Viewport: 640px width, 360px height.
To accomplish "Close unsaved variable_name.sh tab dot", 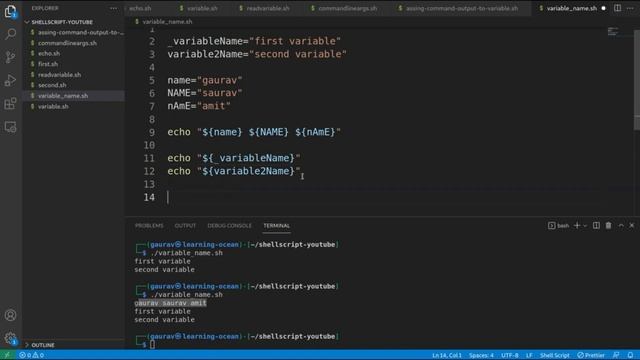I will coord(603,8).
